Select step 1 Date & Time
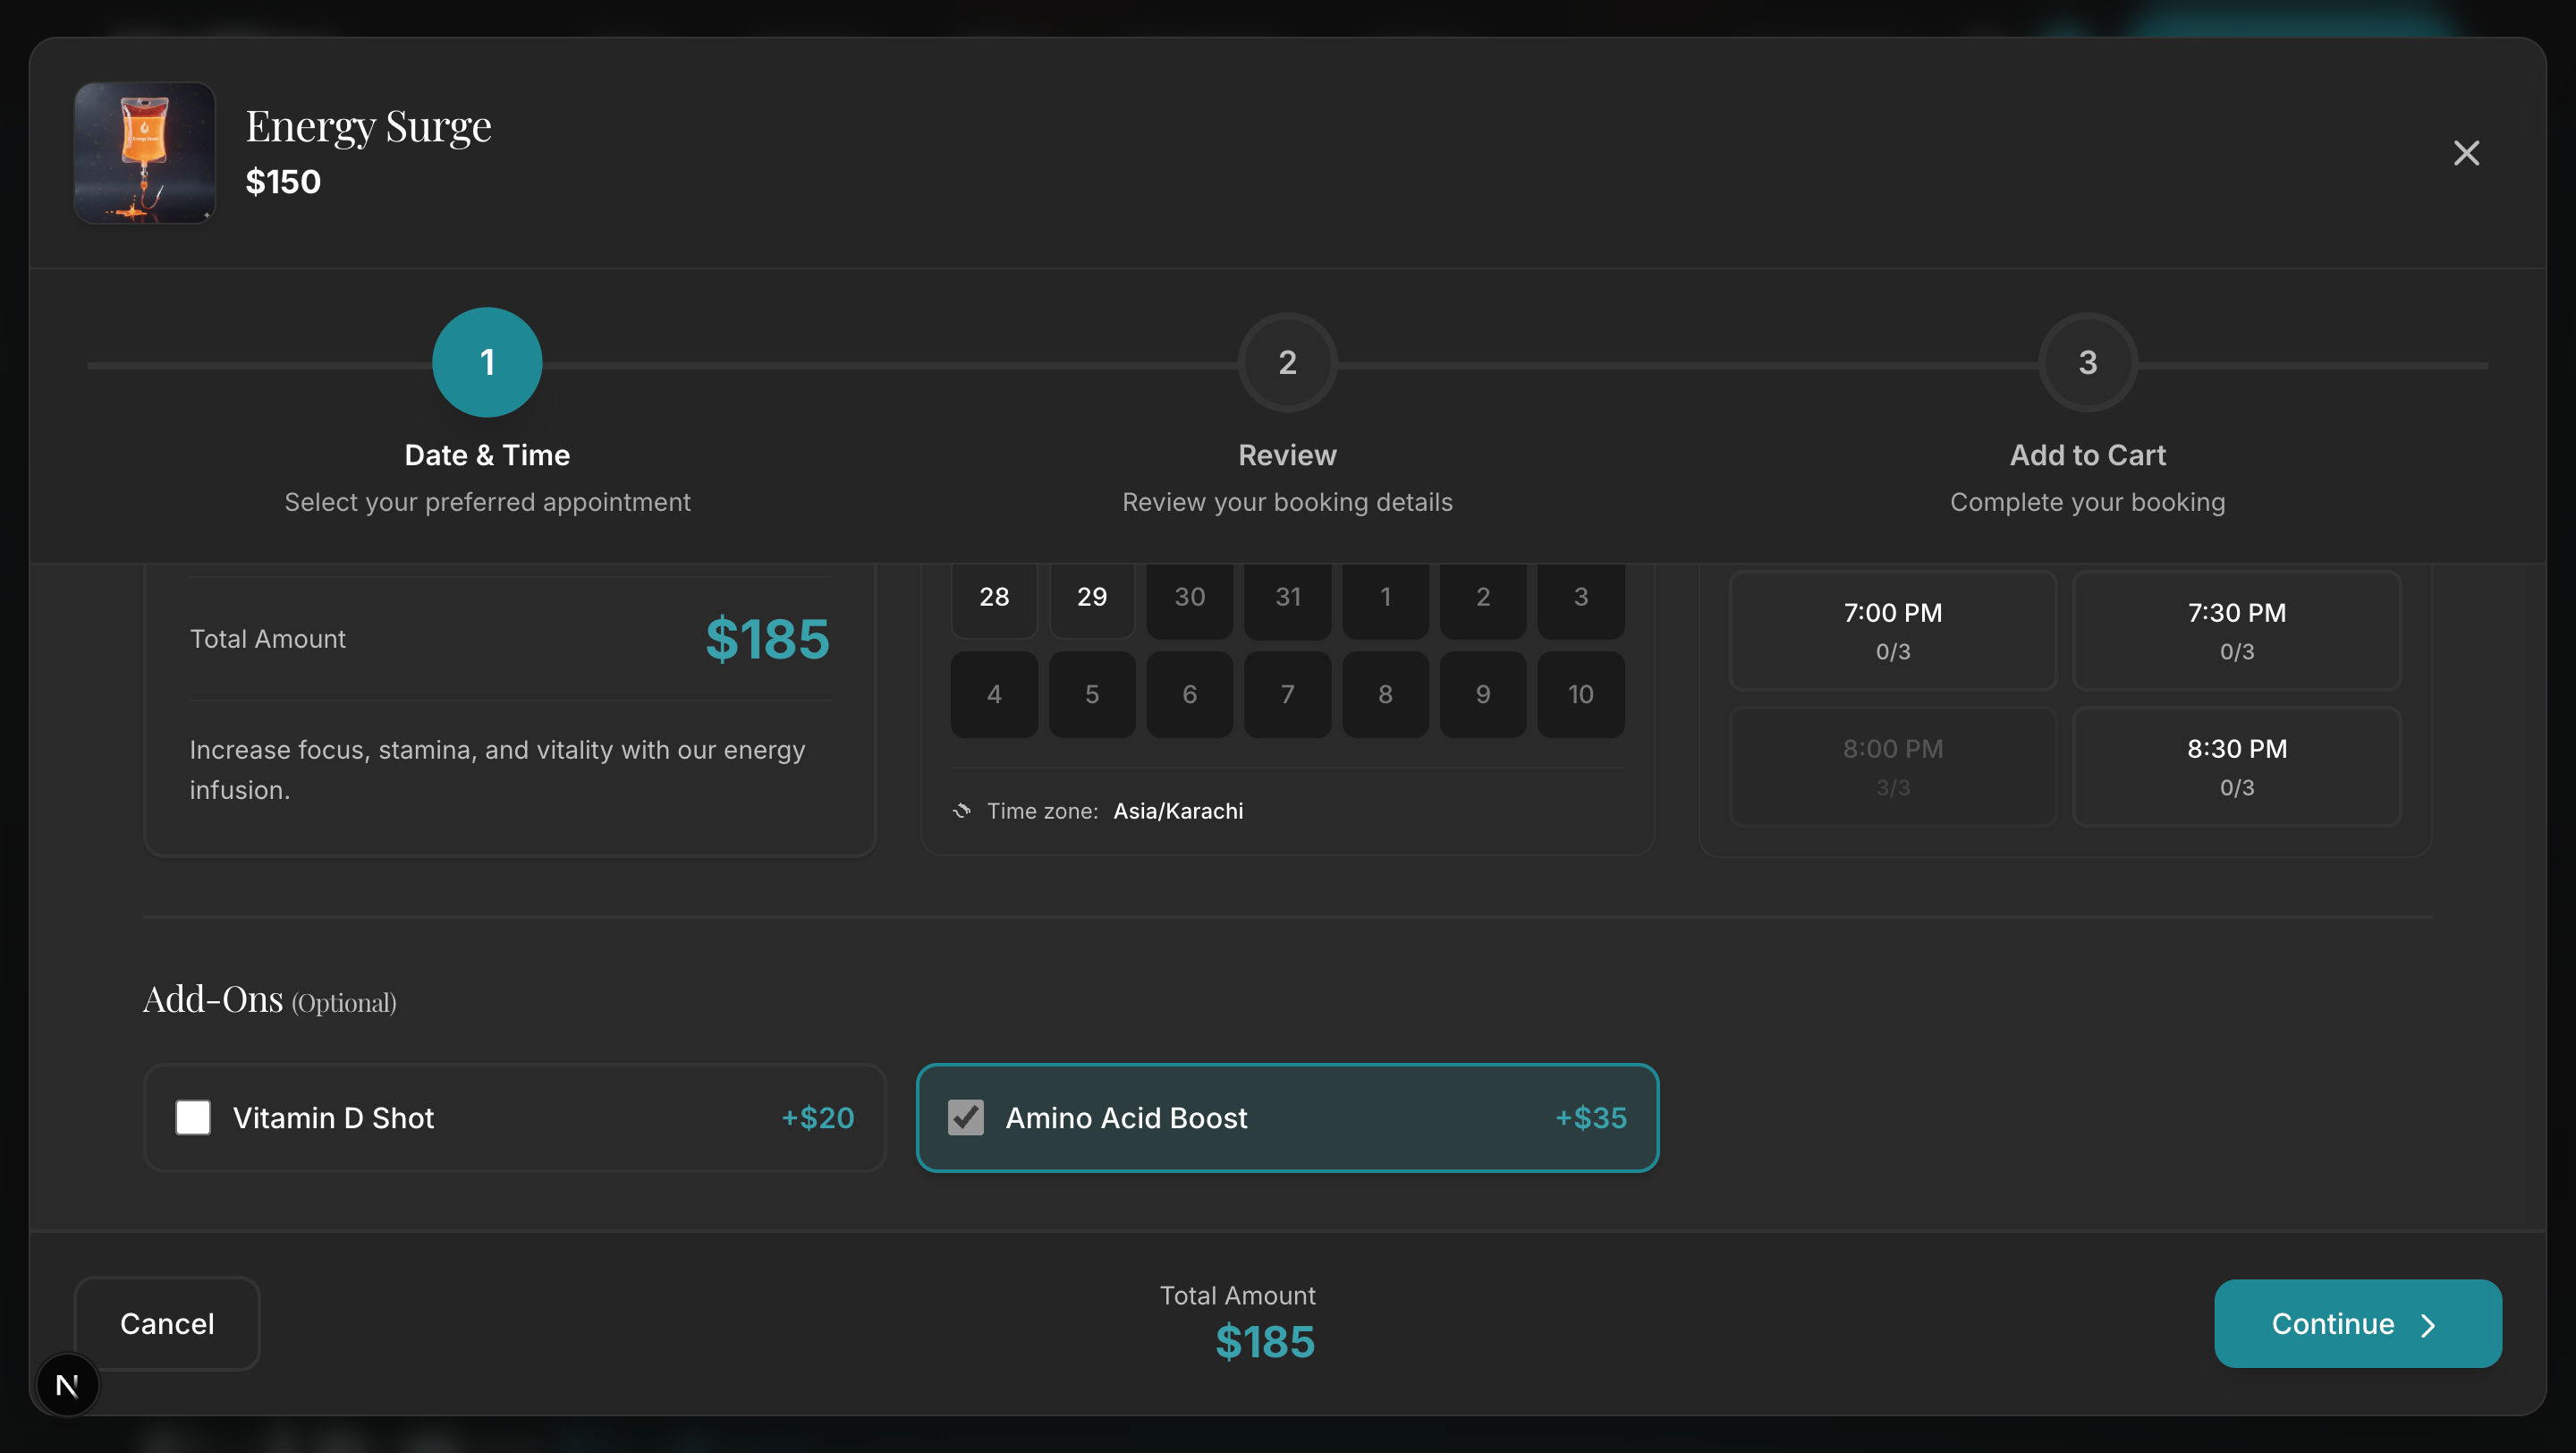Viewport: 2576px width, 1453px height. click(487, 362)
